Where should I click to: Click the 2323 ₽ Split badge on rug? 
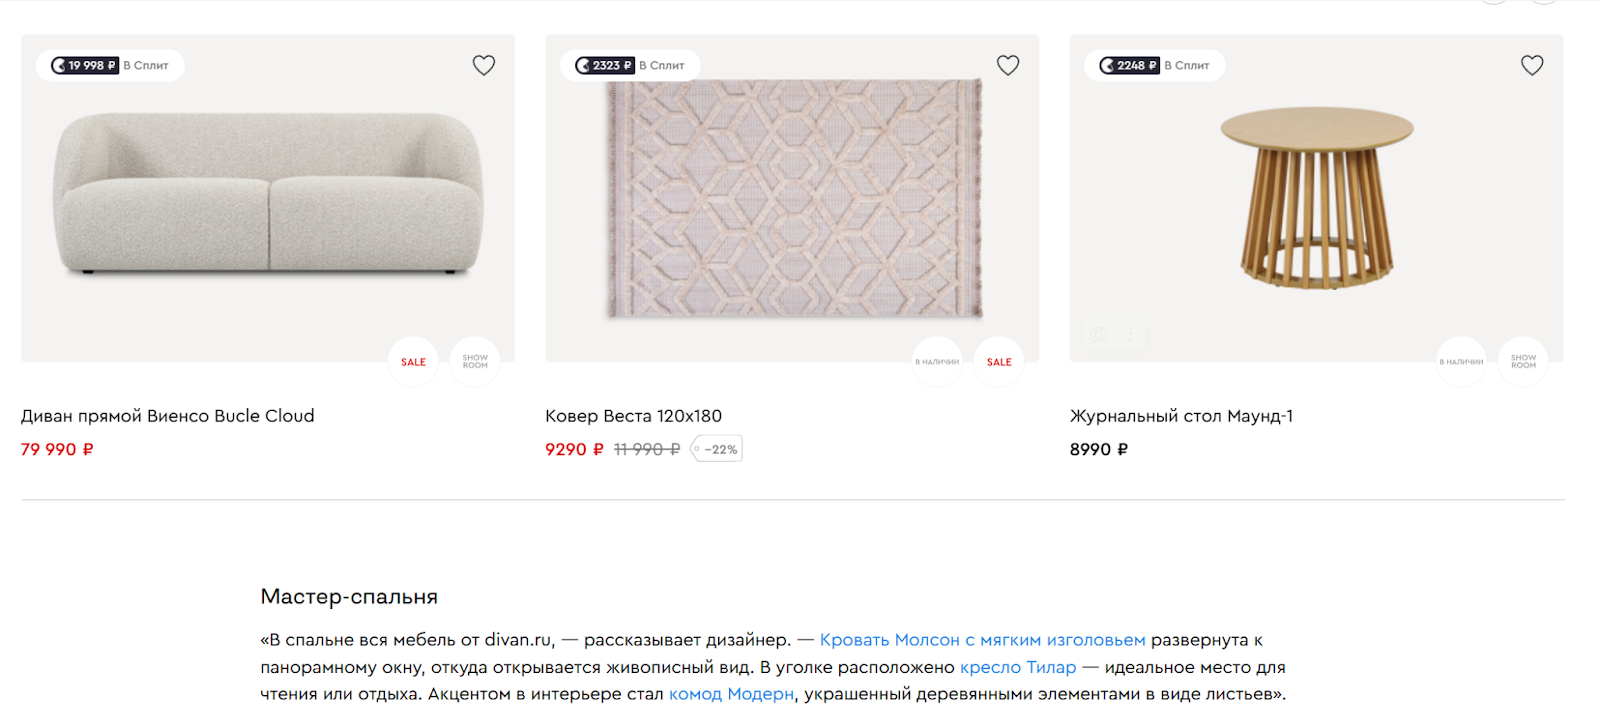630,66
